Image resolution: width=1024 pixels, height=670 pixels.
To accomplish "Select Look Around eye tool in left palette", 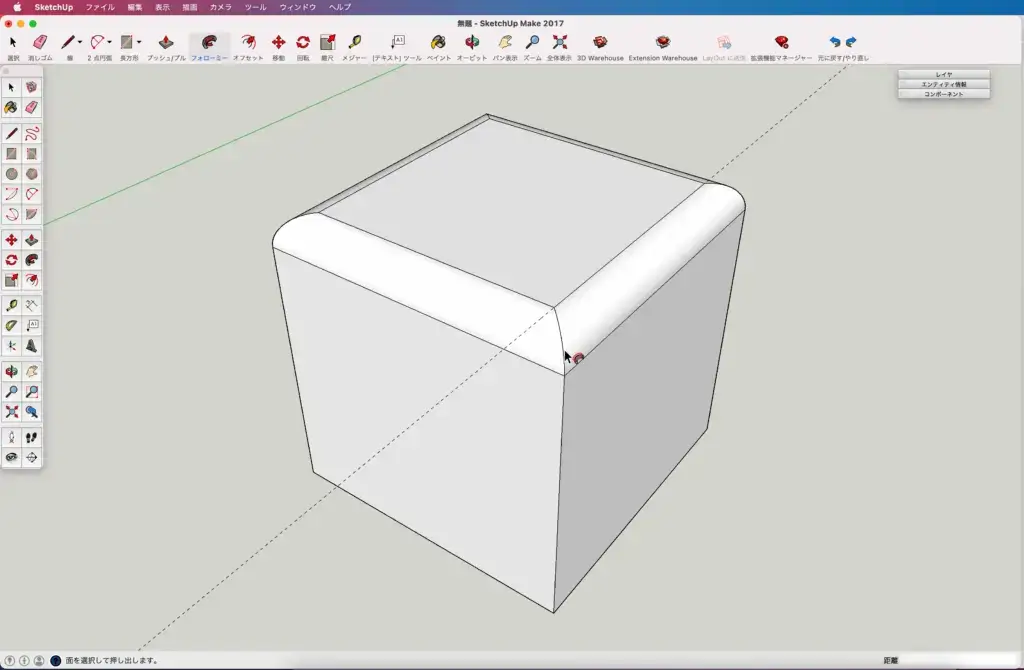I will 11,457.
